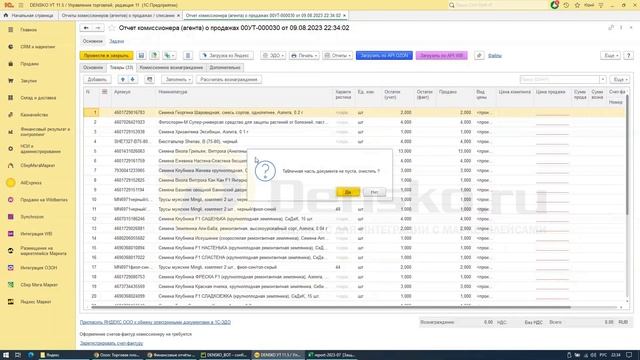Open the Отчеты dropdown
This screenshot has height=360, width=640.
(338, 56)
